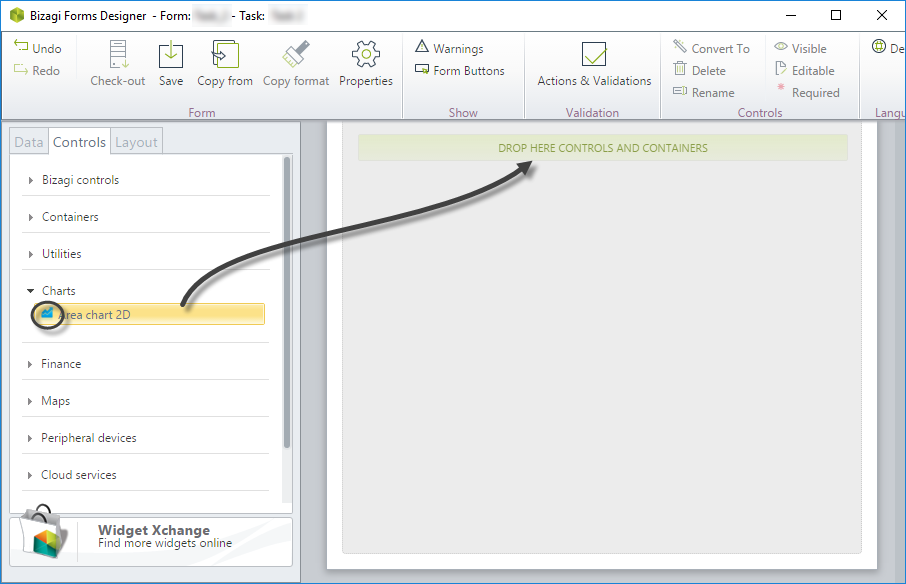906x584 pixels.
Task: Click the globe language icon in ribbon
Action: click(879, 47)
